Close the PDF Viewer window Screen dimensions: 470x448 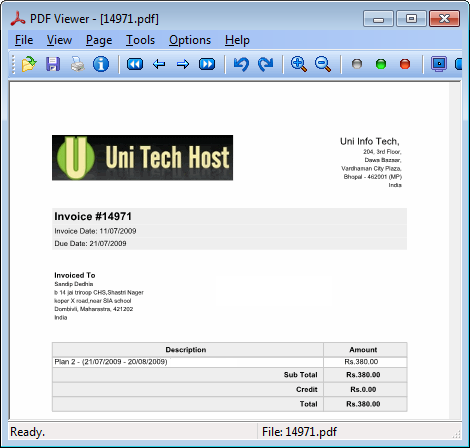445,19
